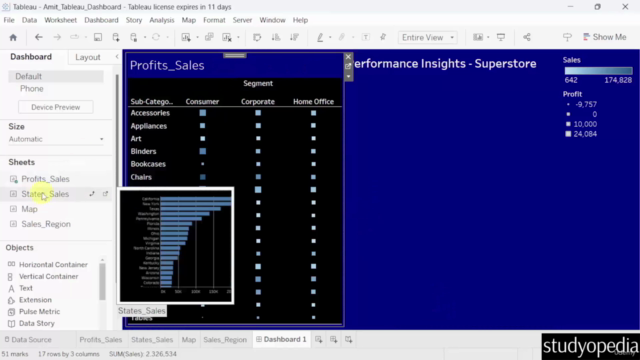Sort ascending using the toolbar icon
This screenshot has height=360, width=640.
pos(276,38)
